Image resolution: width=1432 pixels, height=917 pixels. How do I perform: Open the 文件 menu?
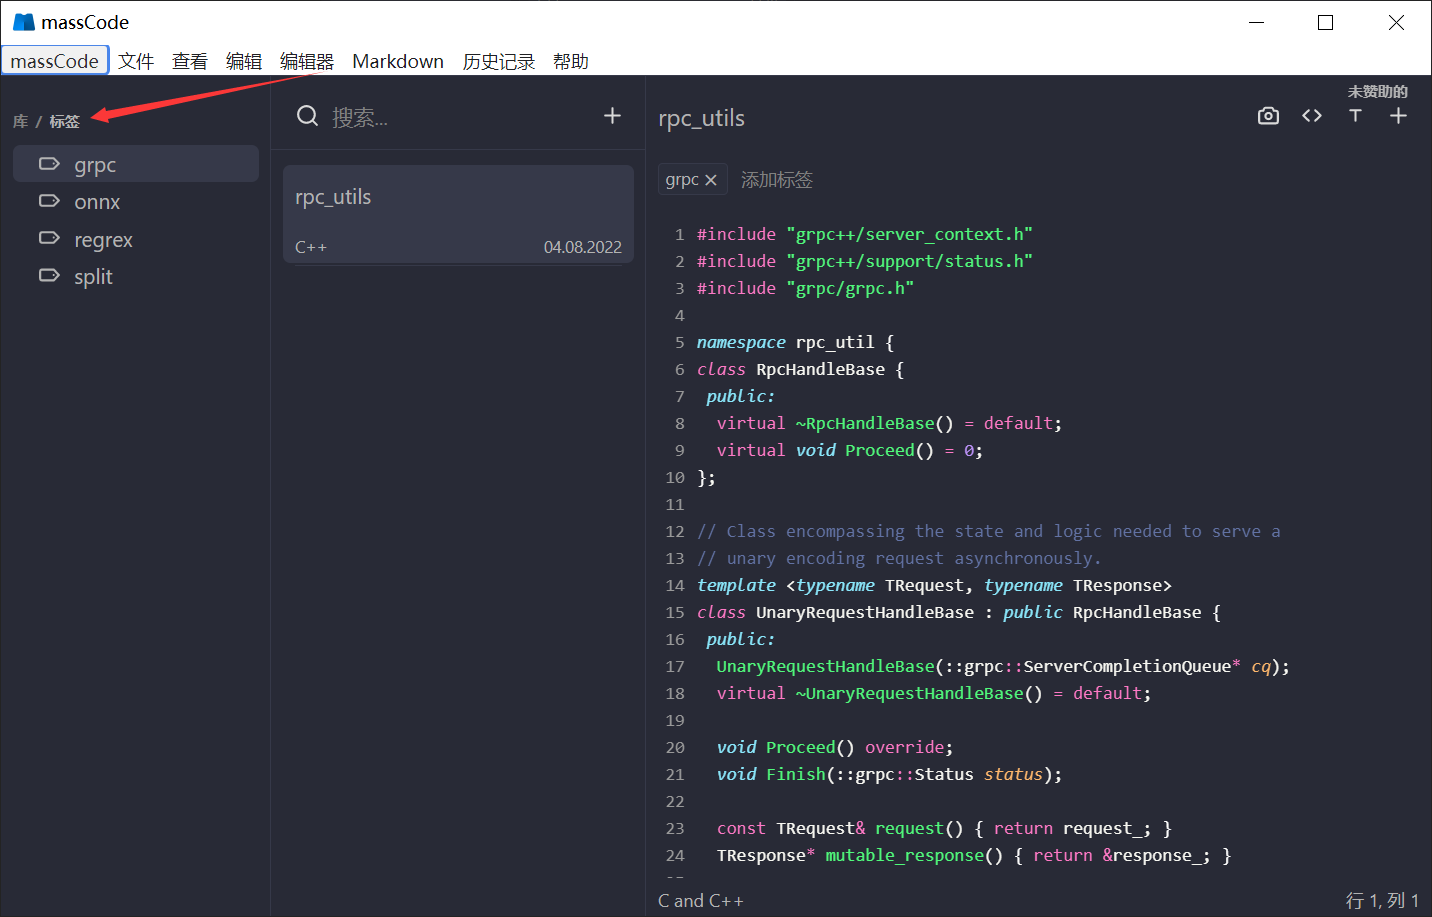(136, 61)
